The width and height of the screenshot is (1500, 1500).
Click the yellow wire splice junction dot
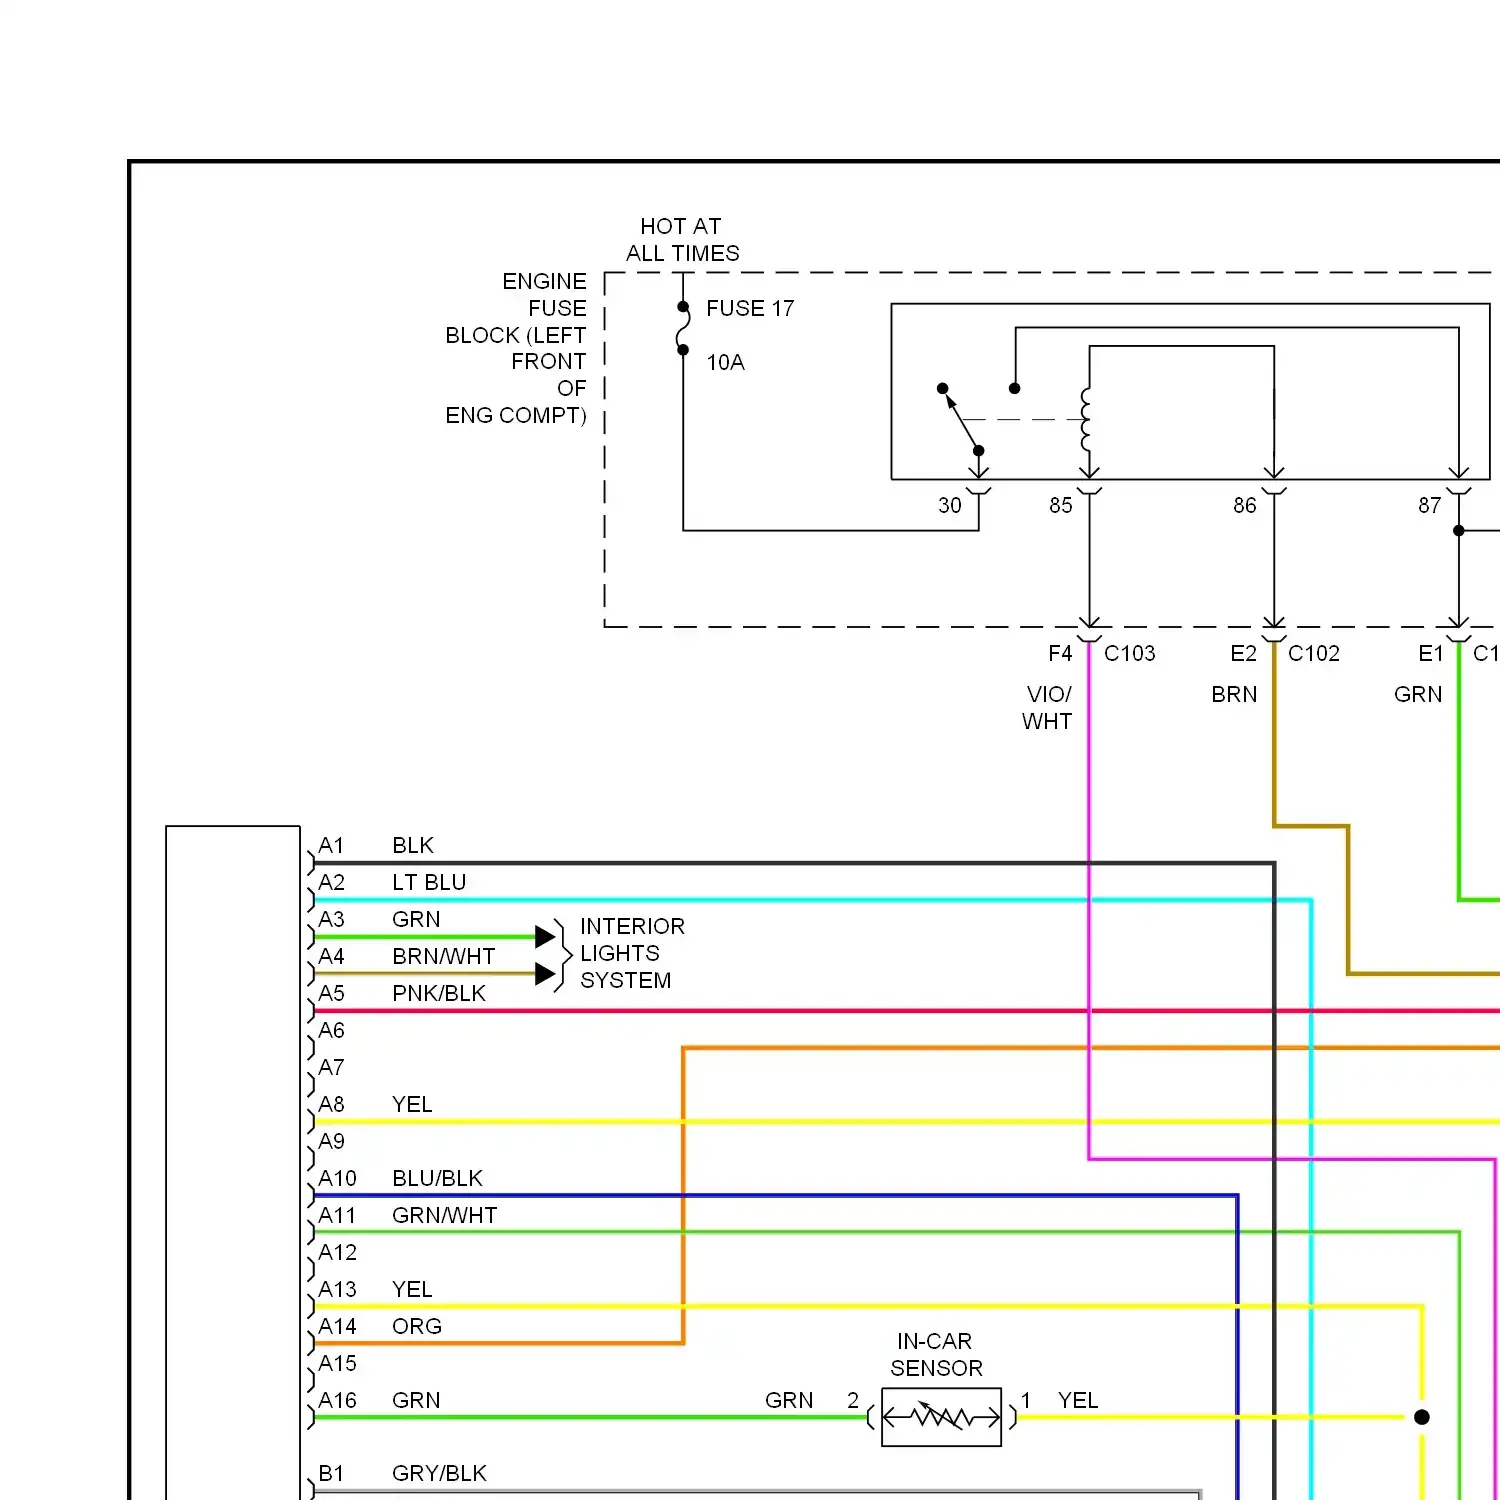pyautogui.click(x=1422, y=1417)
